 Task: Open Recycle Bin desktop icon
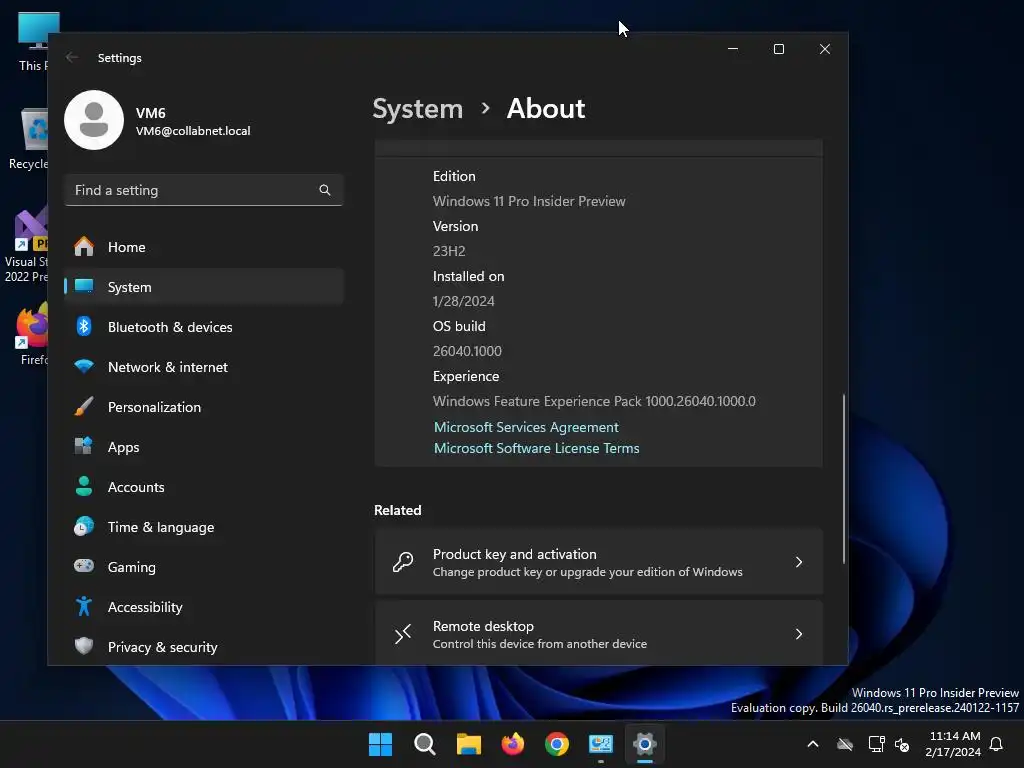(x=28, y=138)
